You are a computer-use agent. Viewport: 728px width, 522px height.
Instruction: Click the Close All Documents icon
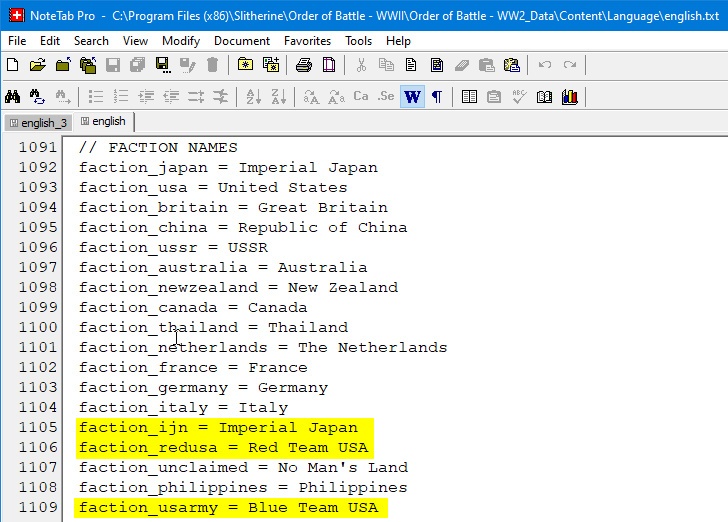click(88, 65)
